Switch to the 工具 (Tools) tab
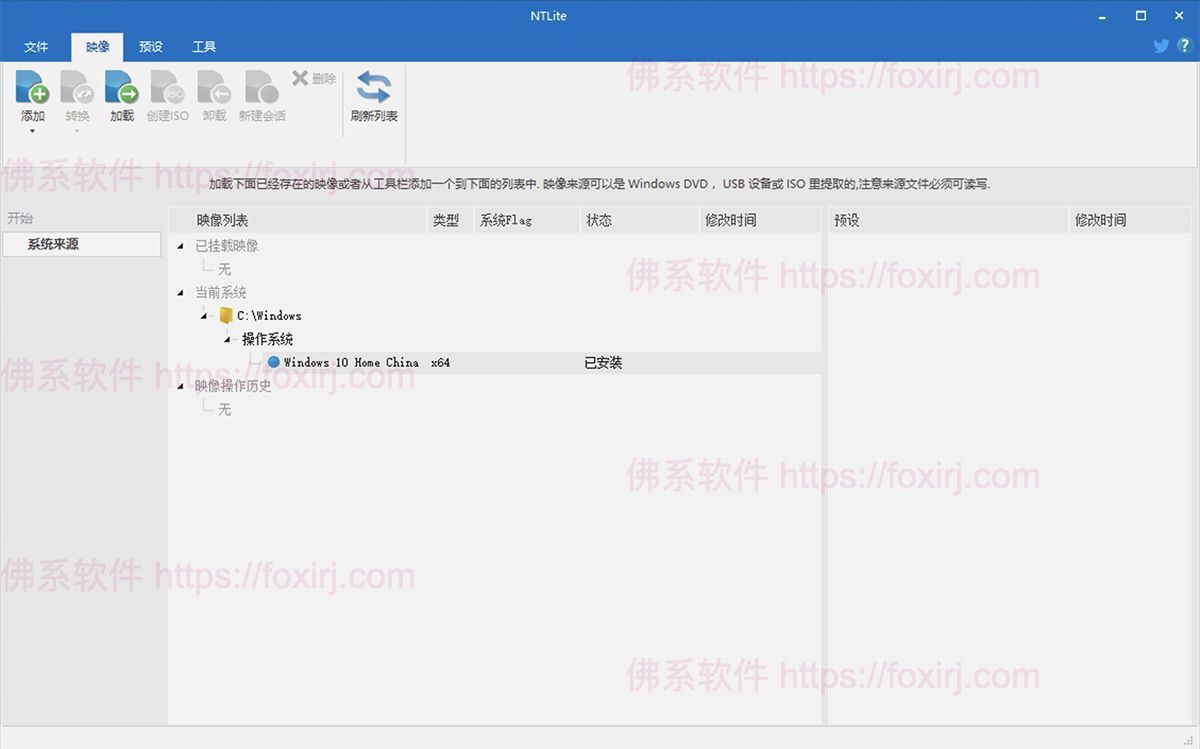Screen dimensions: 1200x749 click(x=204, y=46)
